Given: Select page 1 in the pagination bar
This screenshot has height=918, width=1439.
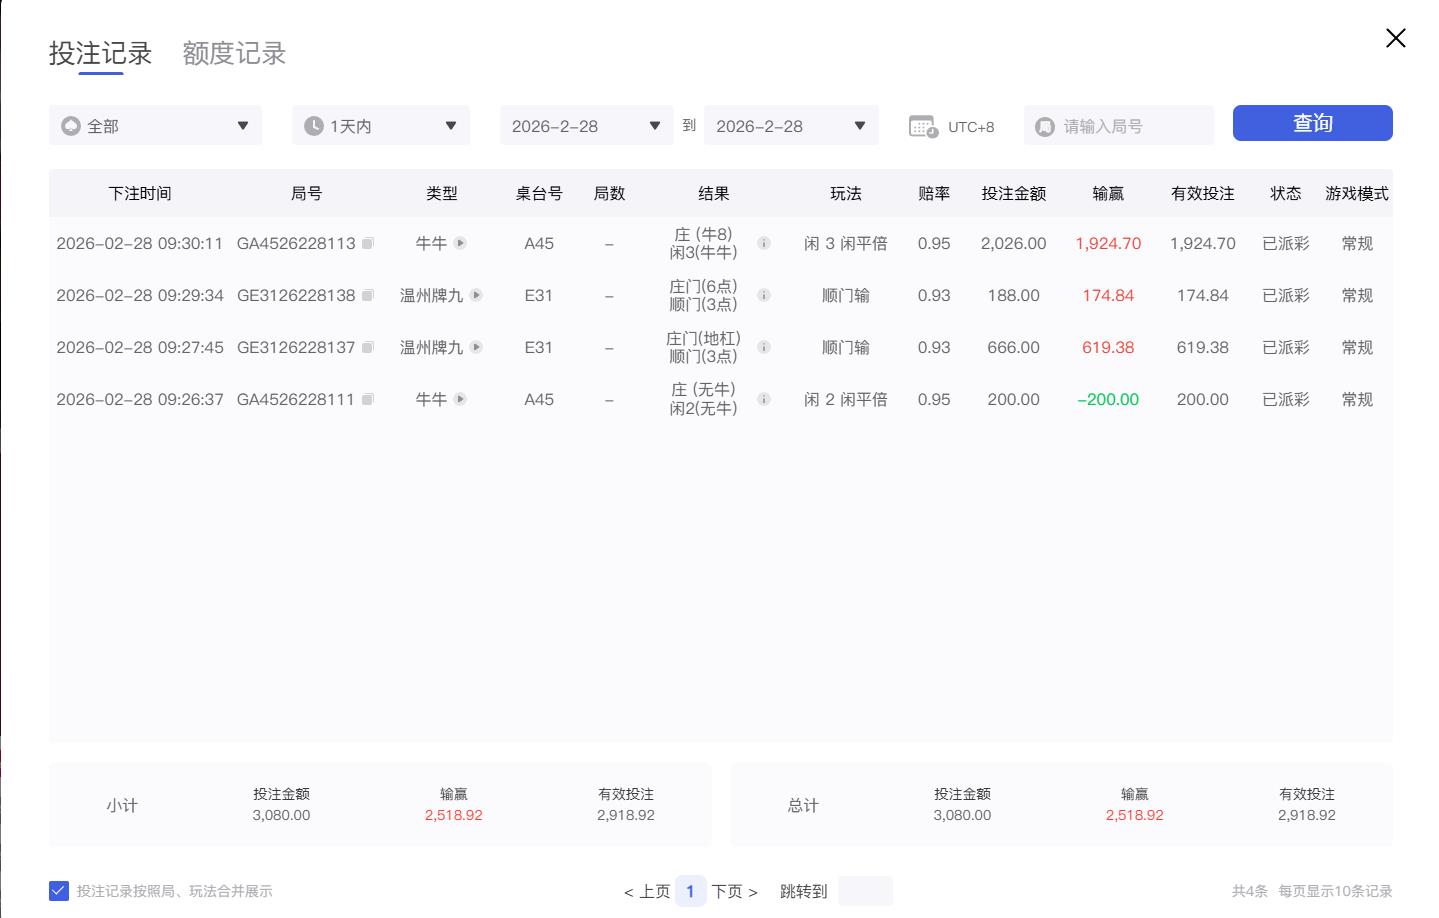Looking at the screenshot, I should (x=691, y=891).
